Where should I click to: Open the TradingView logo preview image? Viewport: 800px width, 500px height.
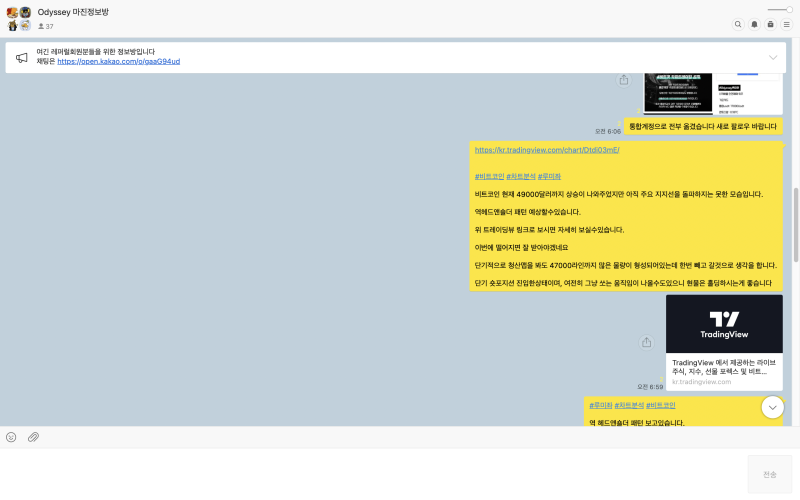724,324
